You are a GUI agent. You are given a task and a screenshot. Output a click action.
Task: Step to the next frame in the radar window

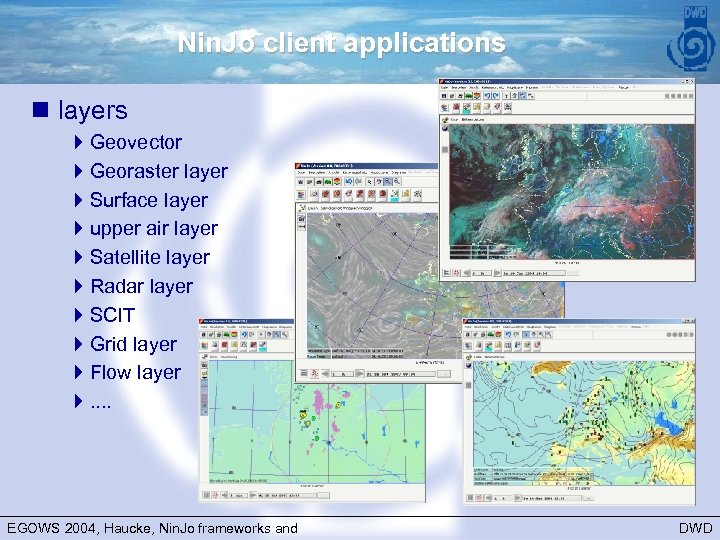tap(253, 495)
